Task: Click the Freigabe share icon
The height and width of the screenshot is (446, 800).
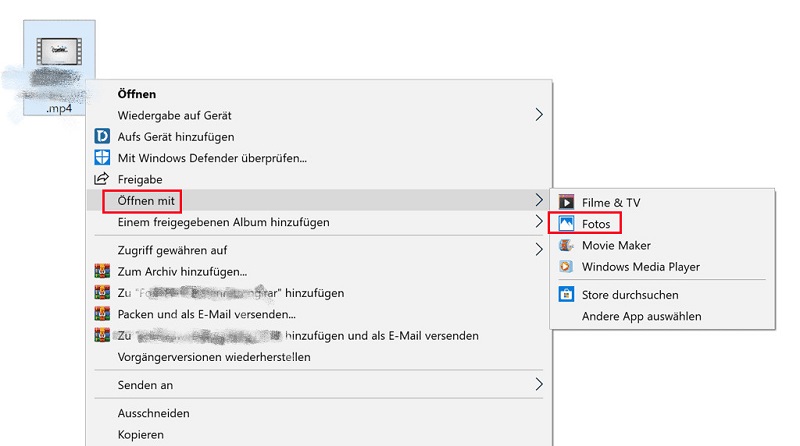Action: tap(102, 179)
